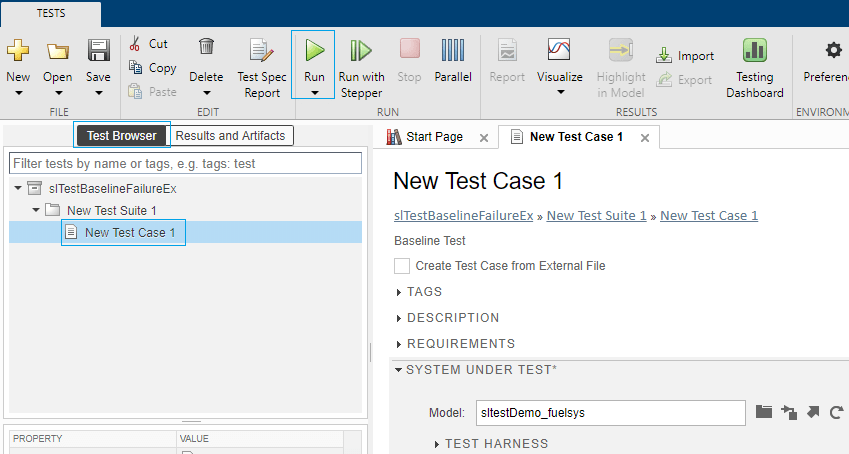Click the filter tests search field
849x454 pixels.
185,163
